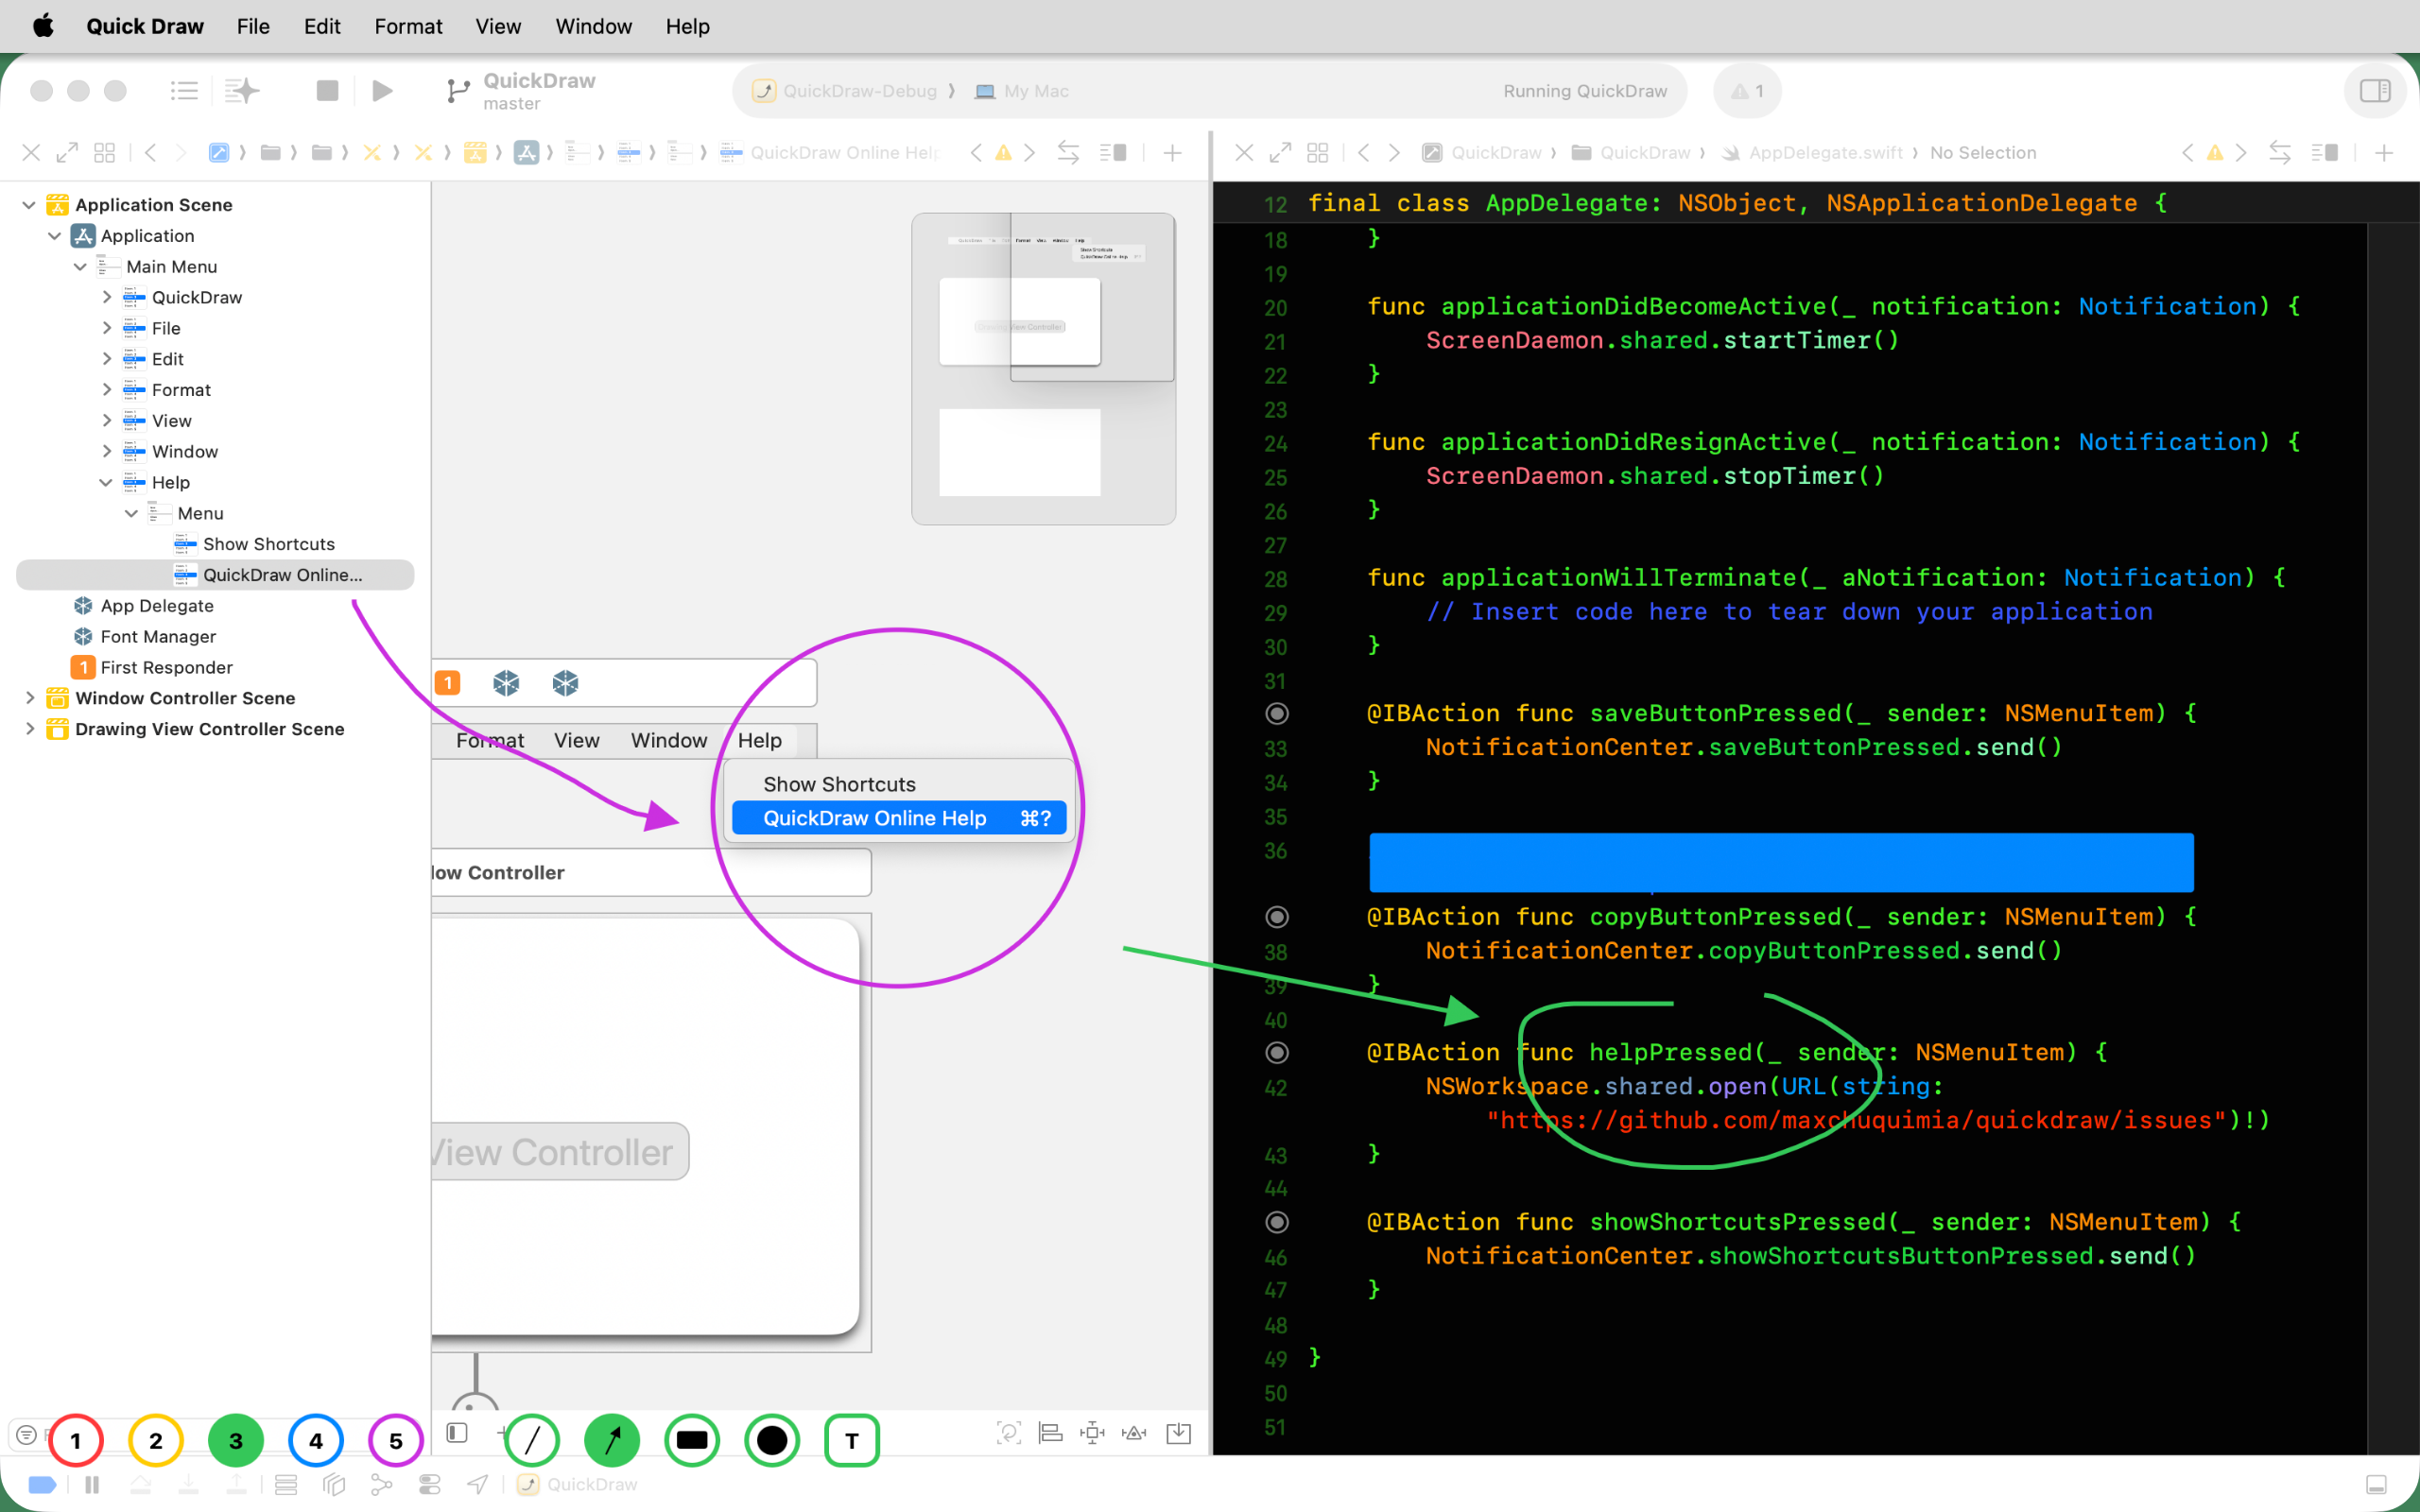Click the master branch icon in Xcode
Image resolution: width=2420 pixels, height=1512 pixels.
pos(458,91)
